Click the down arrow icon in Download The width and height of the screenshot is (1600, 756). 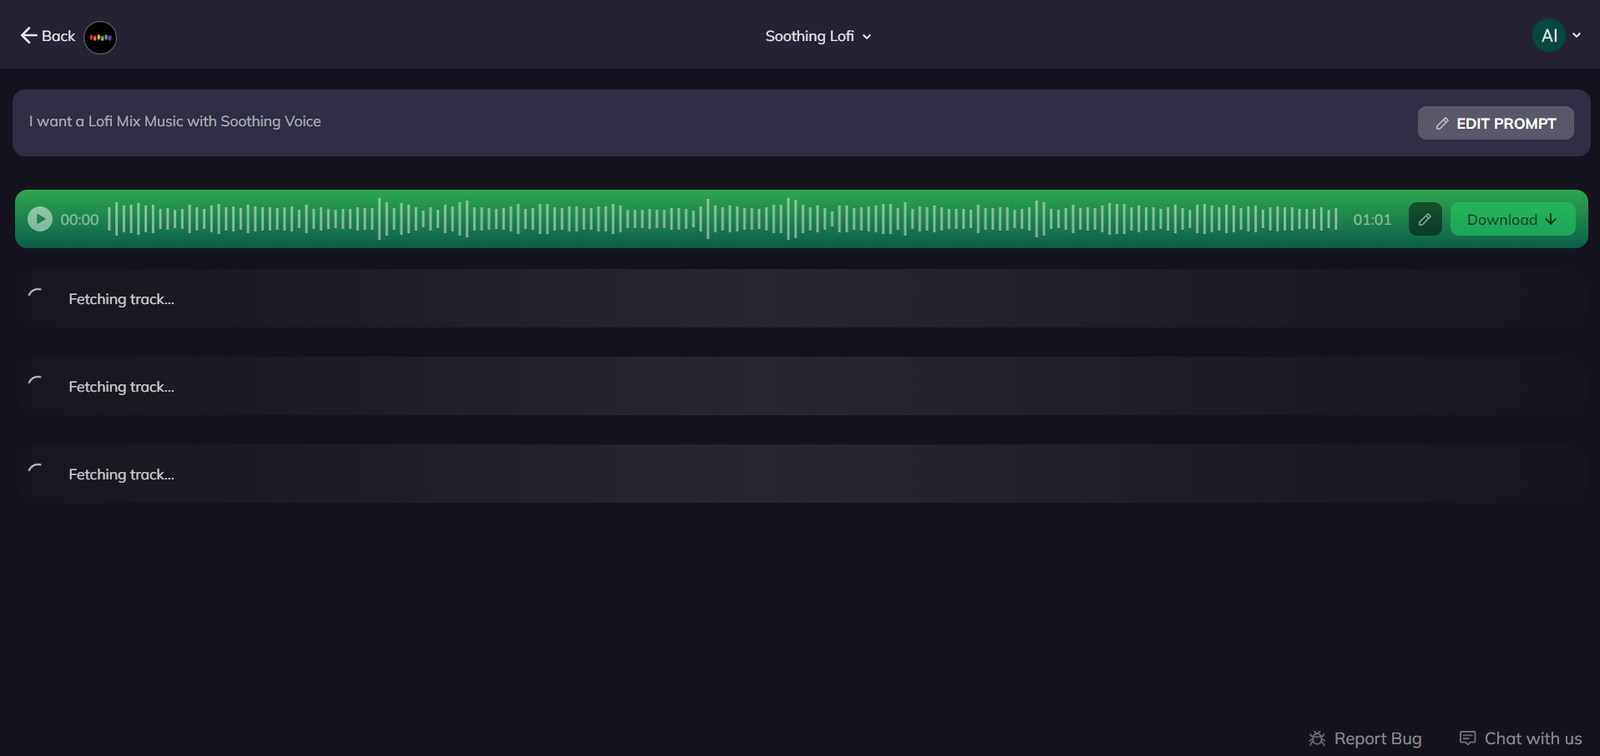pyautogui.click(x=1551, y=219)
